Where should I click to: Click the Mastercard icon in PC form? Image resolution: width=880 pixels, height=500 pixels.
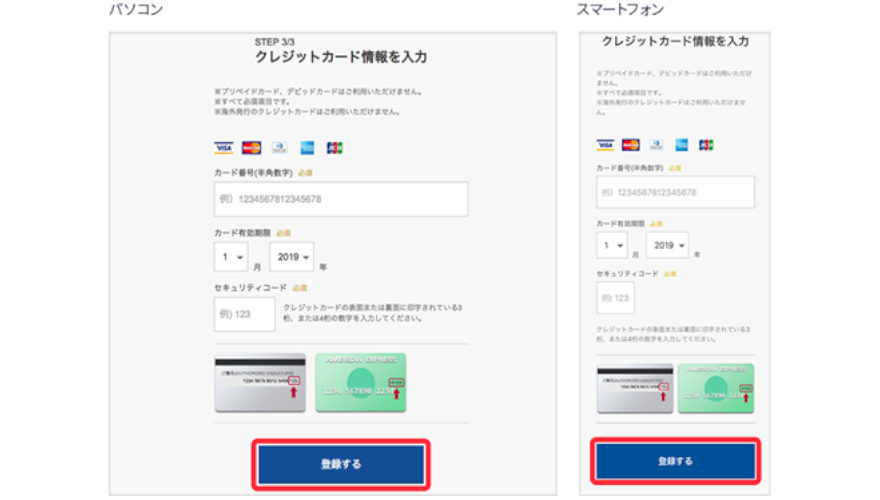[251, 148]
